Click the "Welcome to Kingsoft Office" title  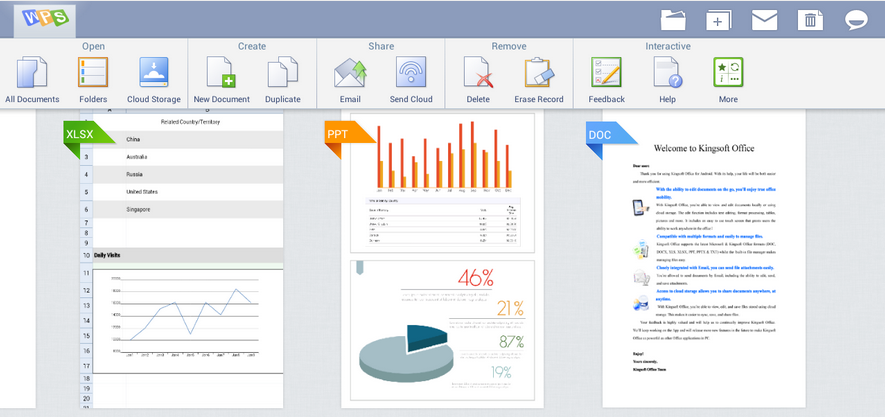(x=704, y=148)
